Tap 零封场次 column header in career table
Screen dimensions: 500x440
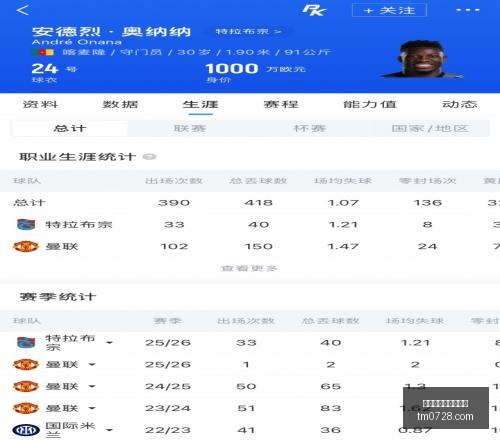(427, 181)
